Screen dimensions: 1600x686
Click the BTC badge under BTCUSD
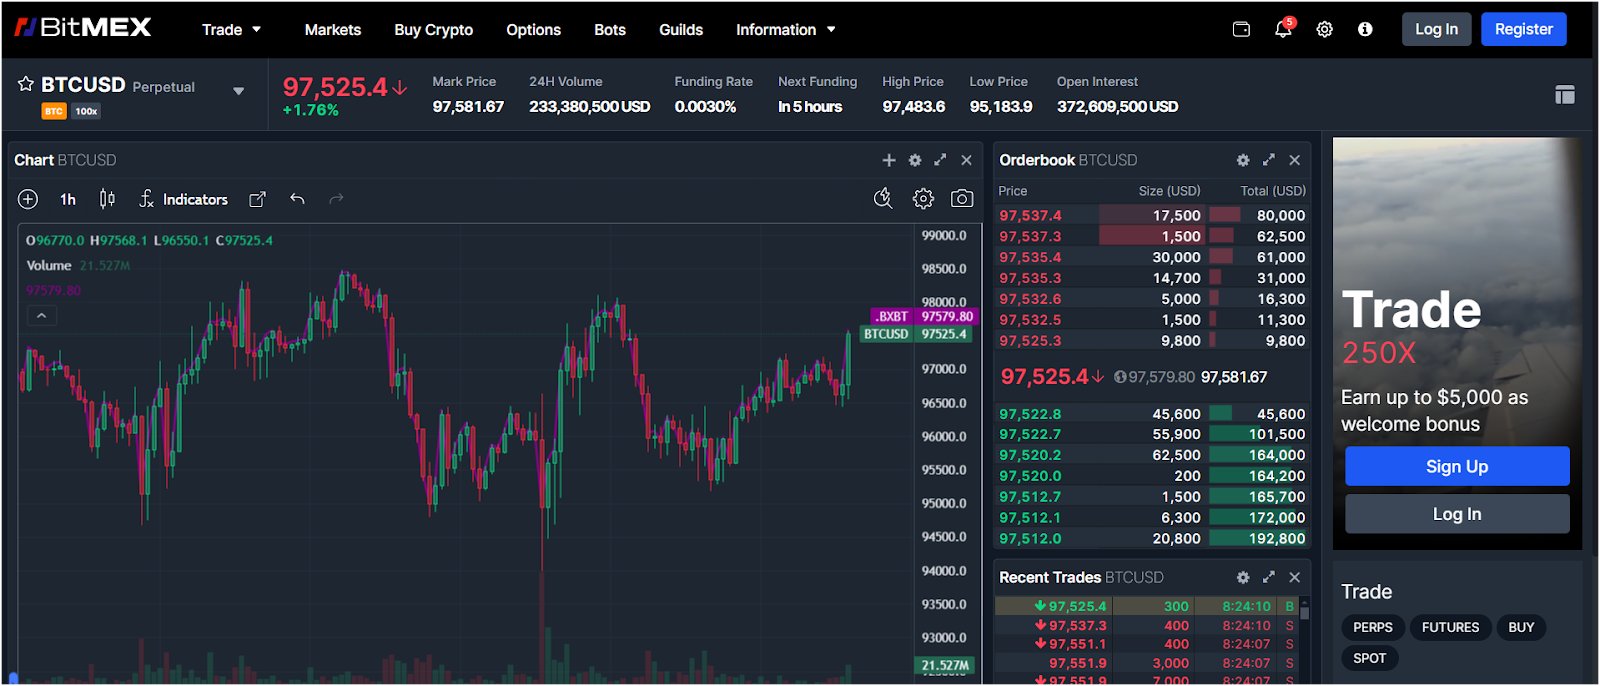[x=54, y=111]
